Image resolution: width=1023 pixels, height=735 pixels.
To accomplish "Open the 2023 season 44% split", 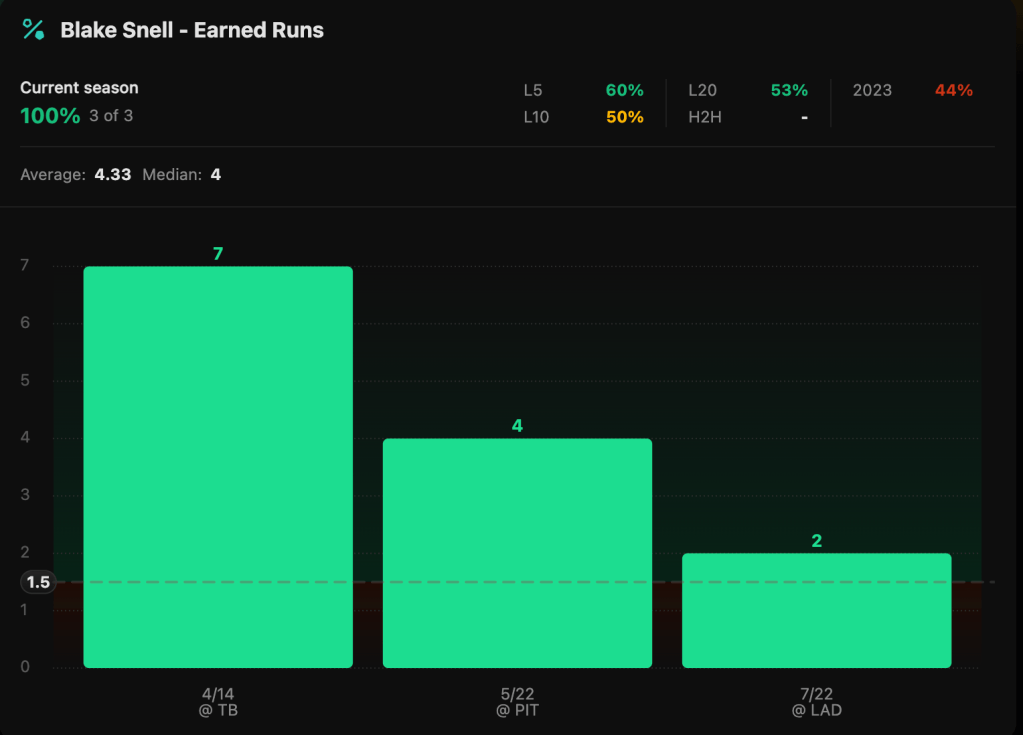I will click(911, 90).
